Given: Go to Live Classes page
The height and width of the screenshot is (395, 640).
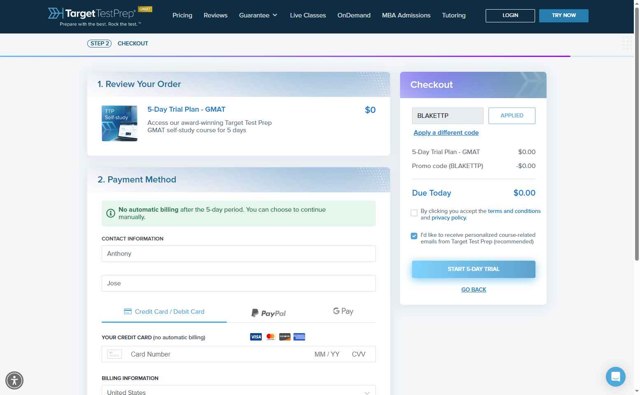Looking at the screenshot, I should [308, 15].
